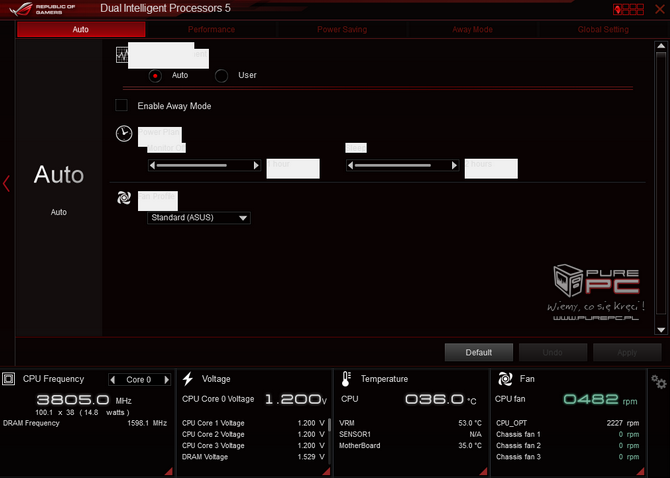
Task: Click the SENSOR1 N/A row
Action: 410,434
